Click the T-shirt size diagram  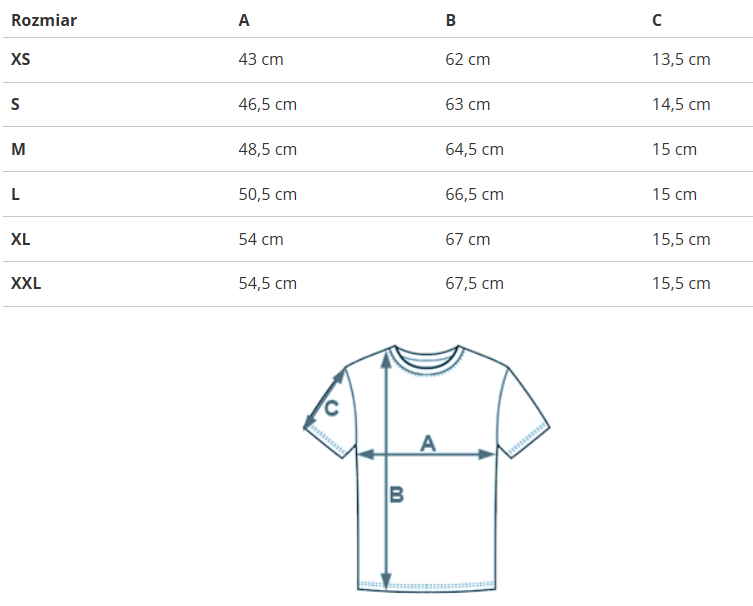point(427,467)
